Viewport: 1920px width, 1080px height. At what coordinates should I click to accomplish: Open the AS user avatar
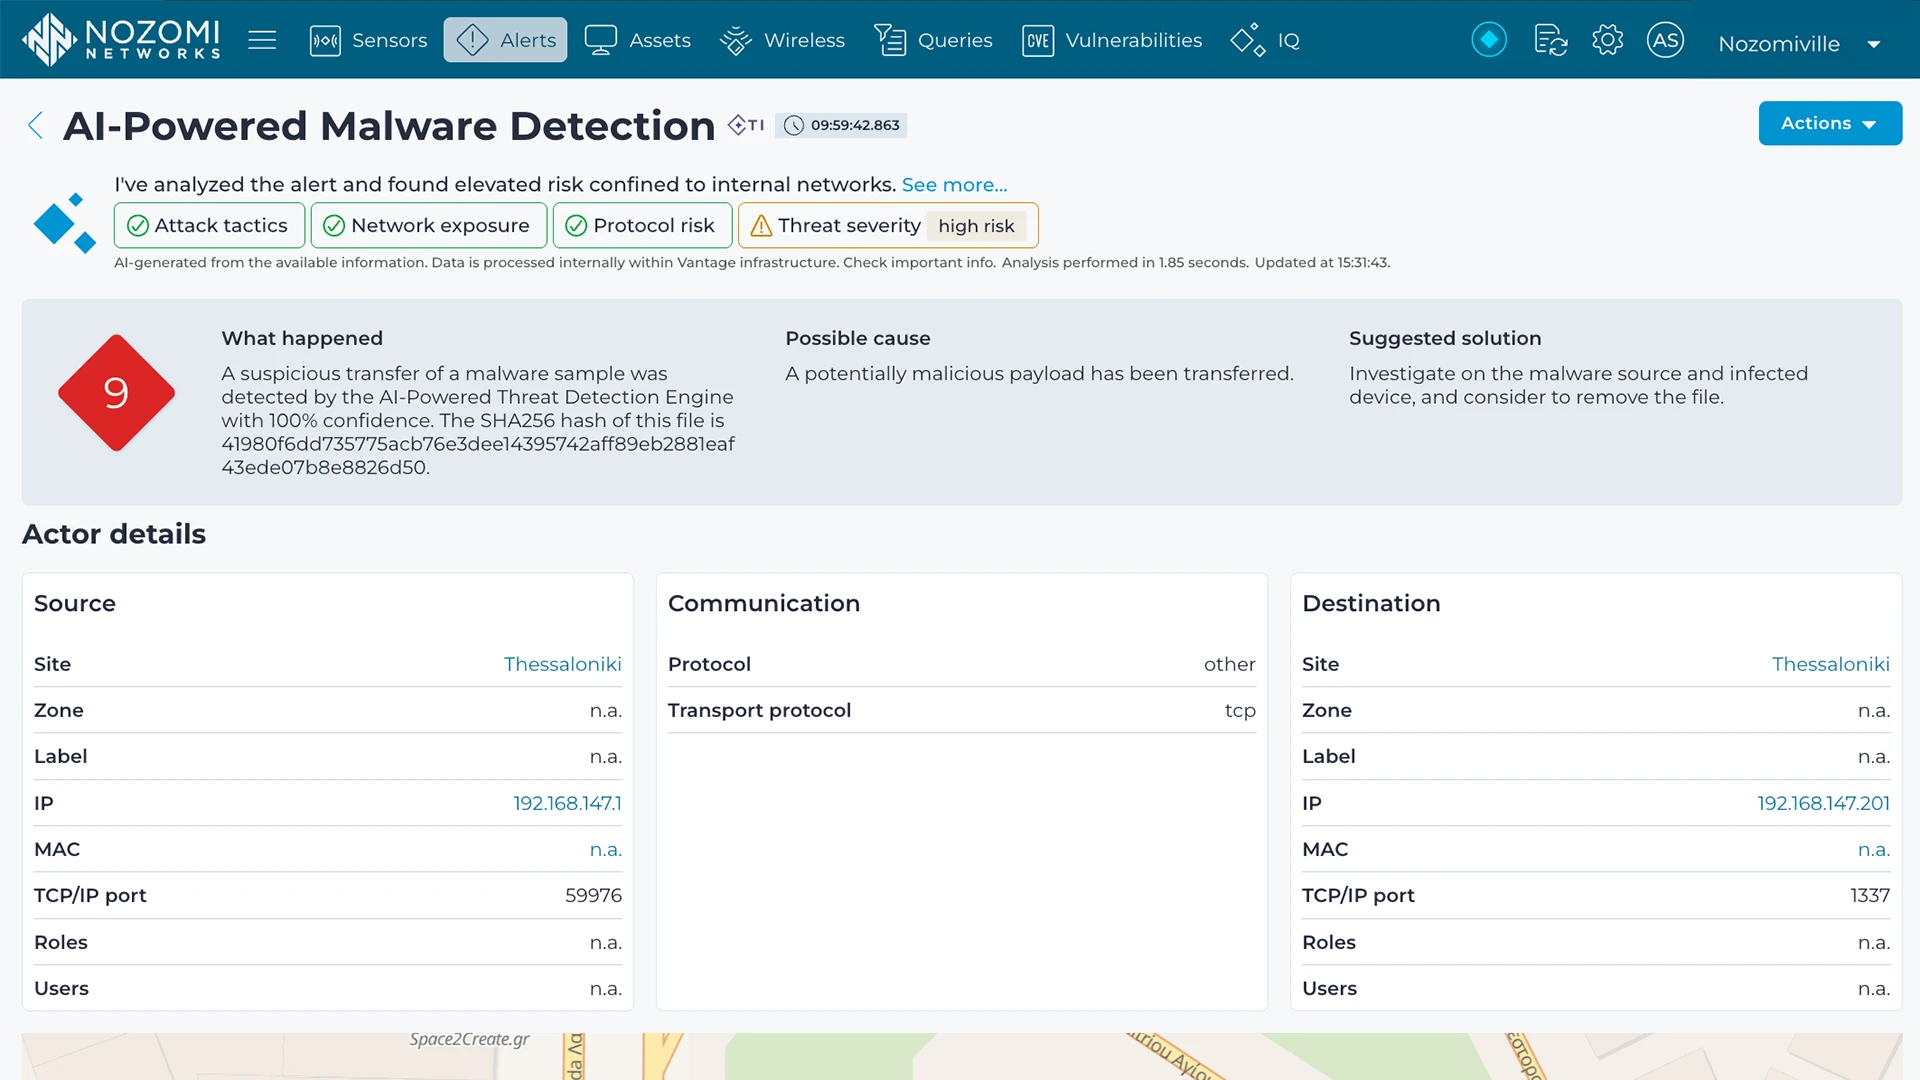pos(1665,40)
